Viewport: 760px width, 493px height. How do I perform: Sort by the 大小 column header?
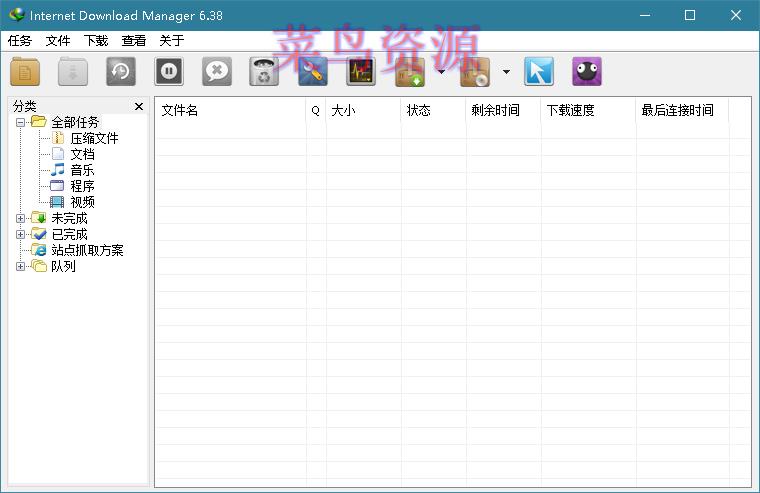tap(364, 111)
